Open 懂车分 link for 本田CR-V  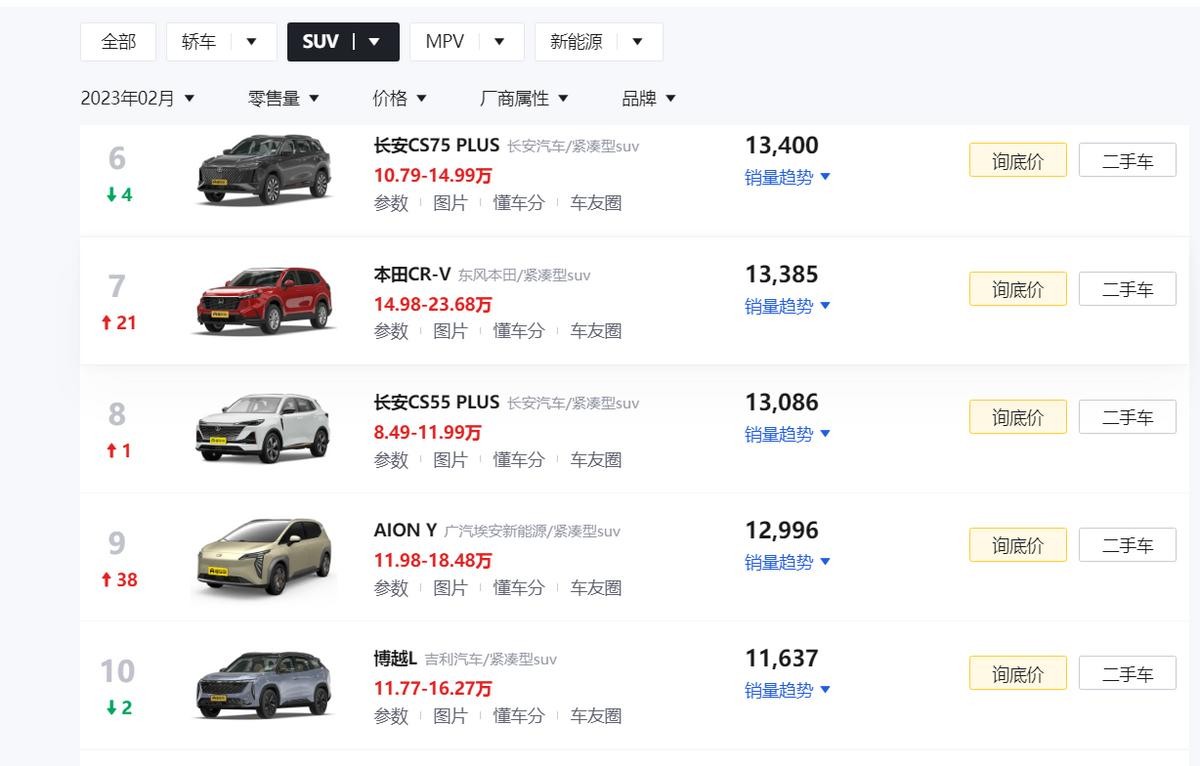(518, 331)
